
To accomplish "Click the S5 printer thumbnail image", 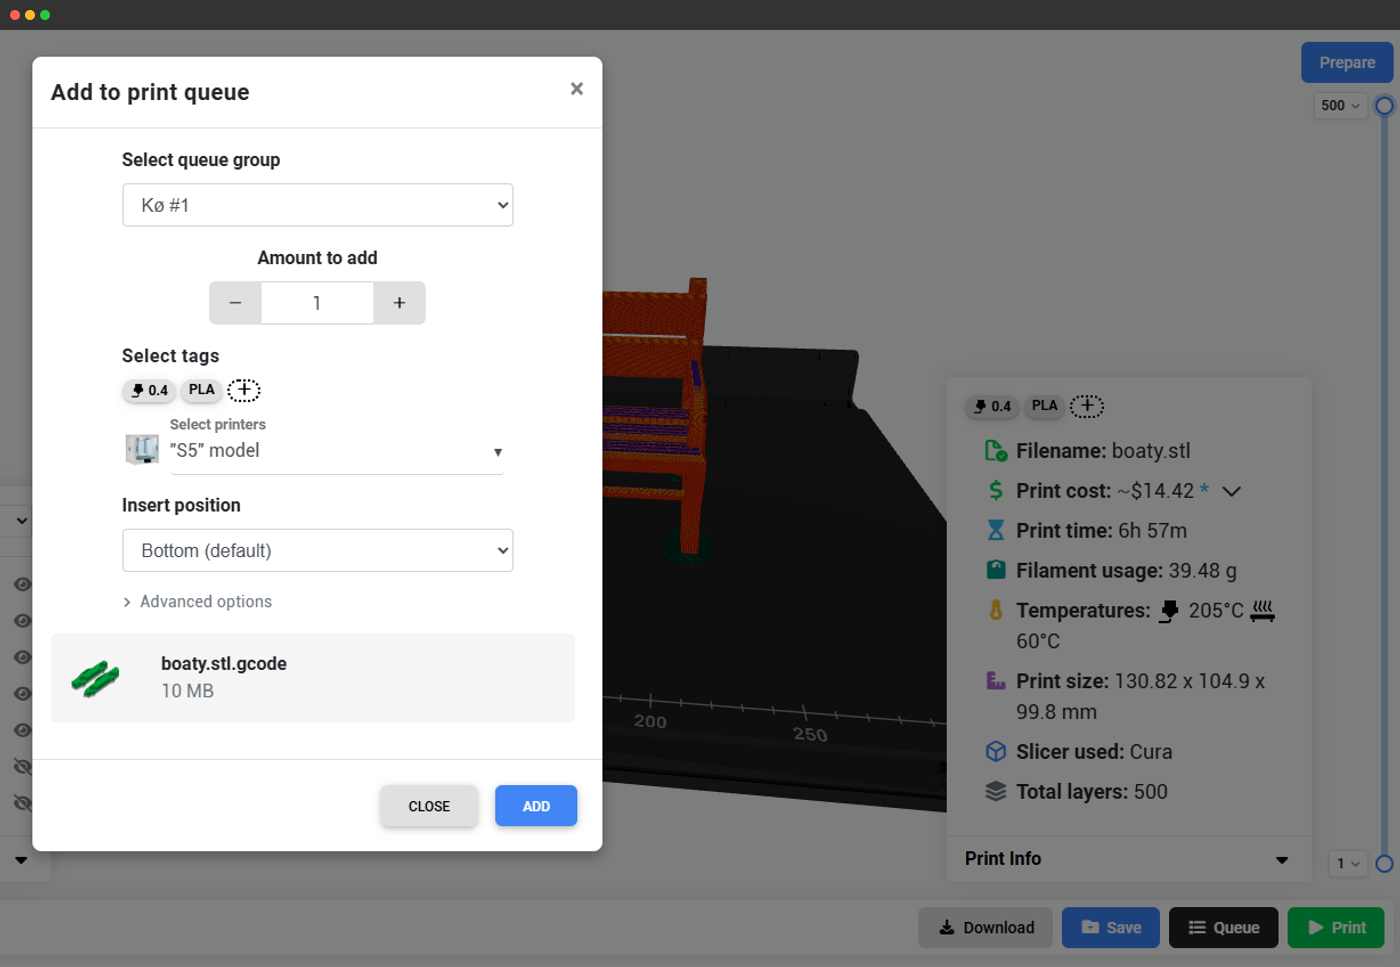I will click(x=142, y=449).
